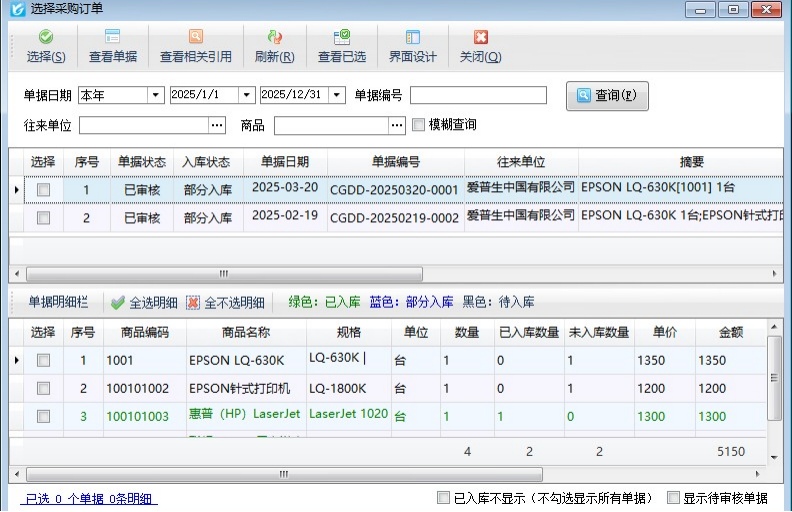792x512 pixels.
Task: Open 界面设计 from the toolbar
Action: pyautogui.click(x=413, y=38)
